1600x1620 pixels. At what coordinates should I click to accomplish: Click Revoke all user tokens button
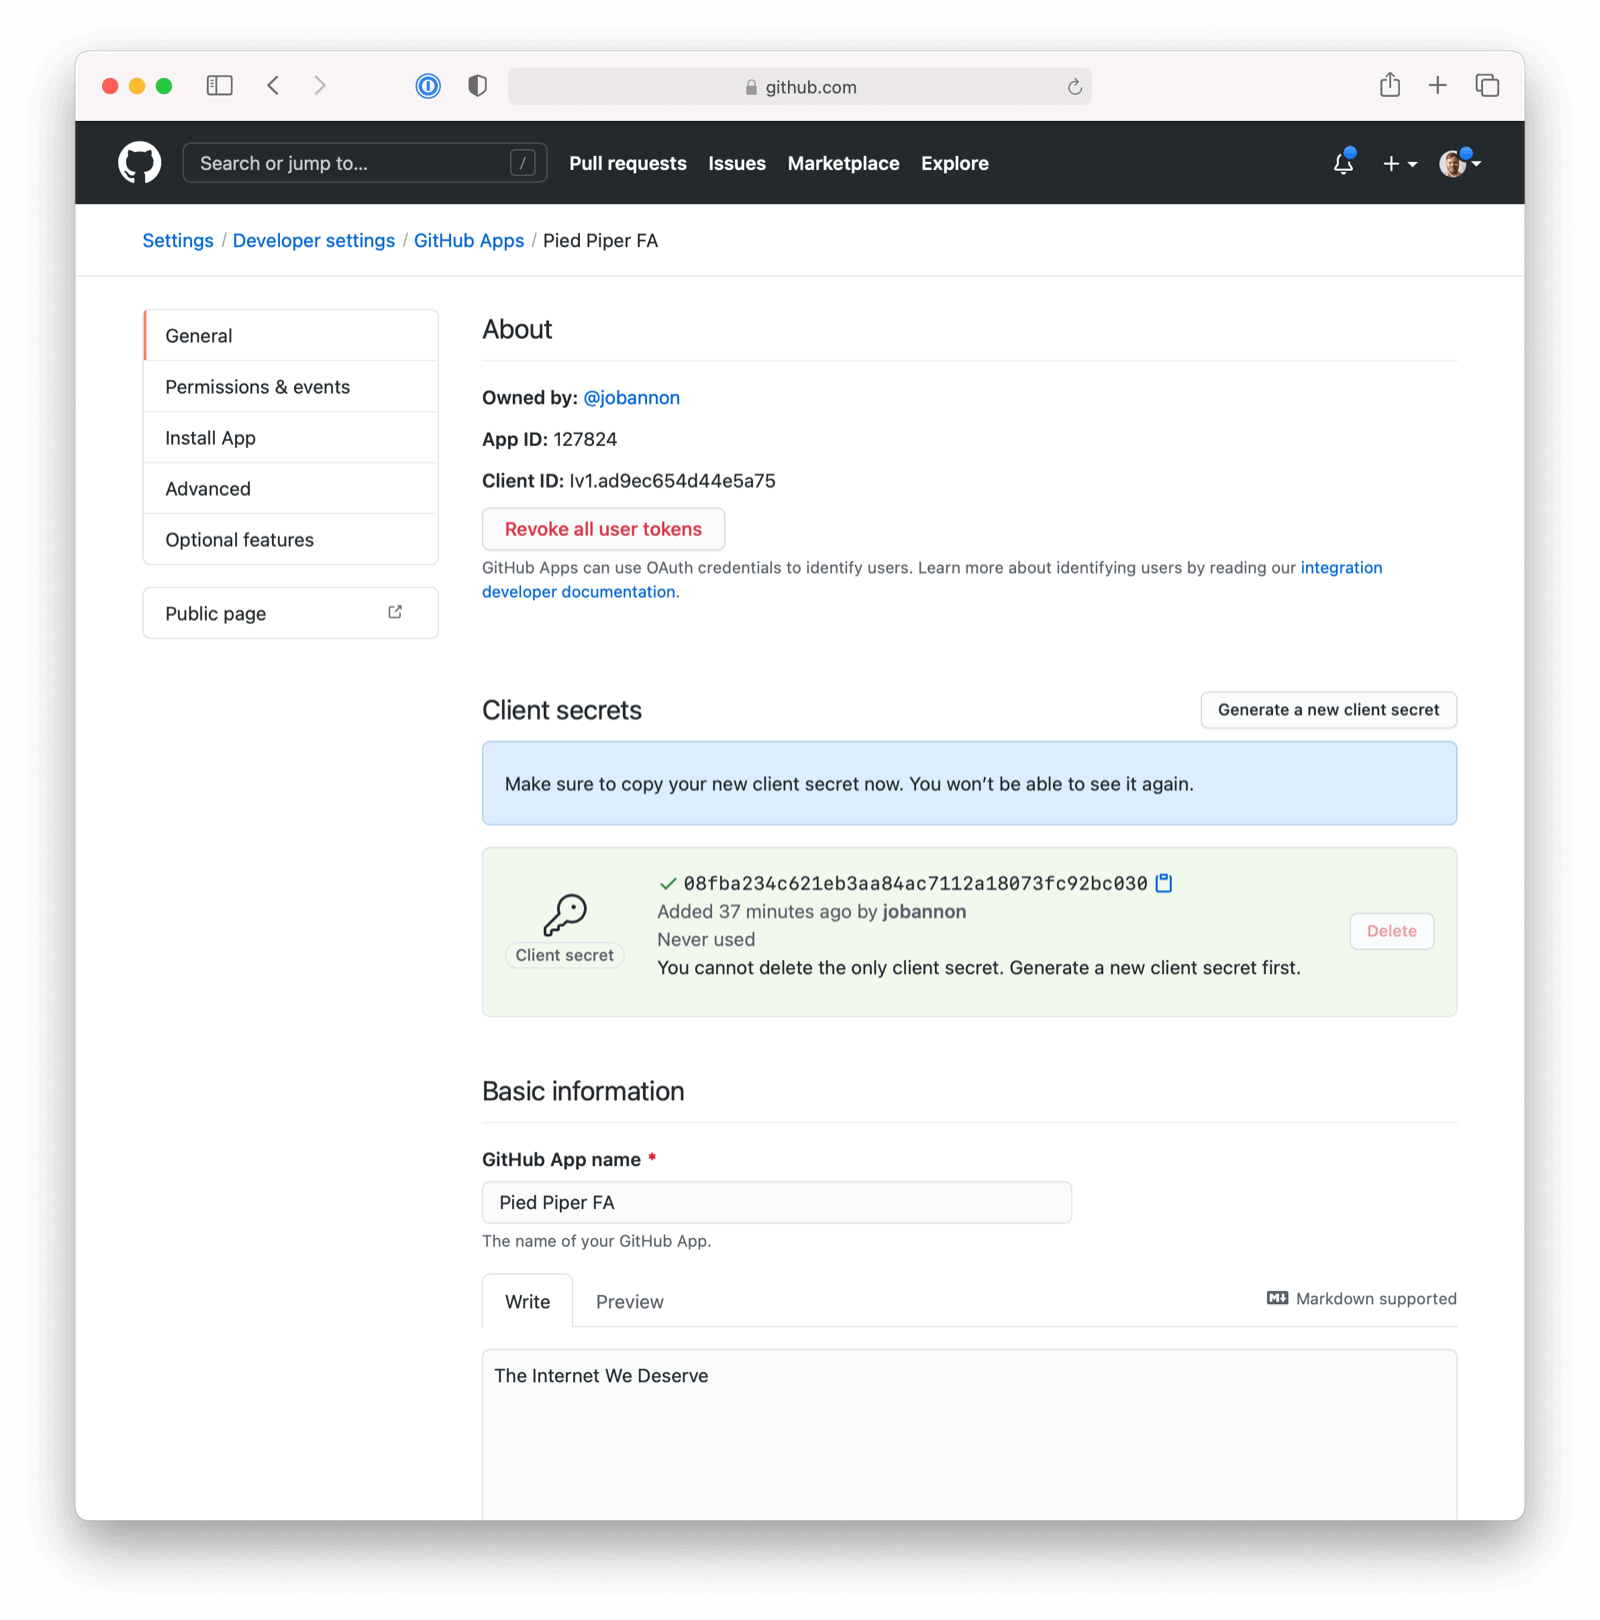click(x=603, y=529)
